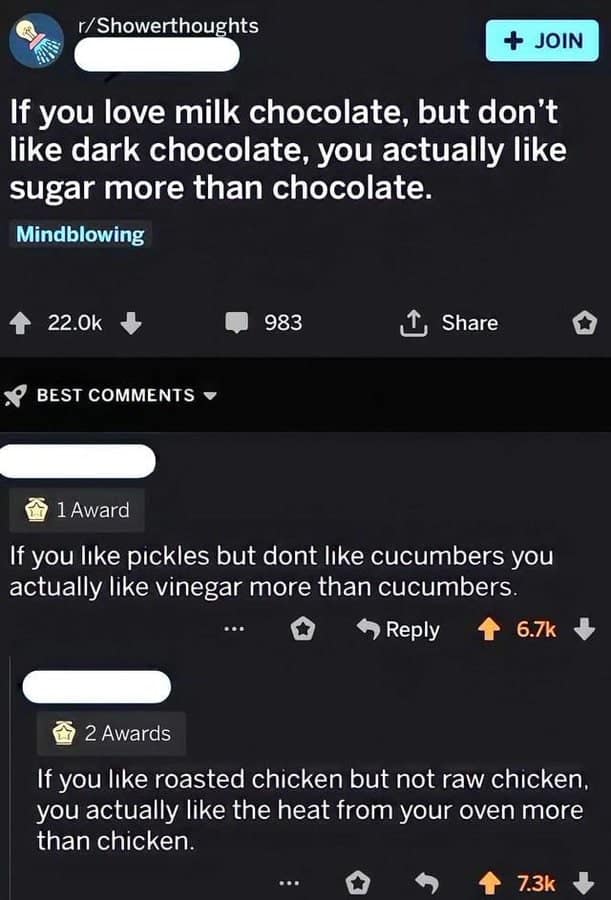Viewport: 611px width, 900px height.
Task: Open the post's 983 comments
Action: 262,323
